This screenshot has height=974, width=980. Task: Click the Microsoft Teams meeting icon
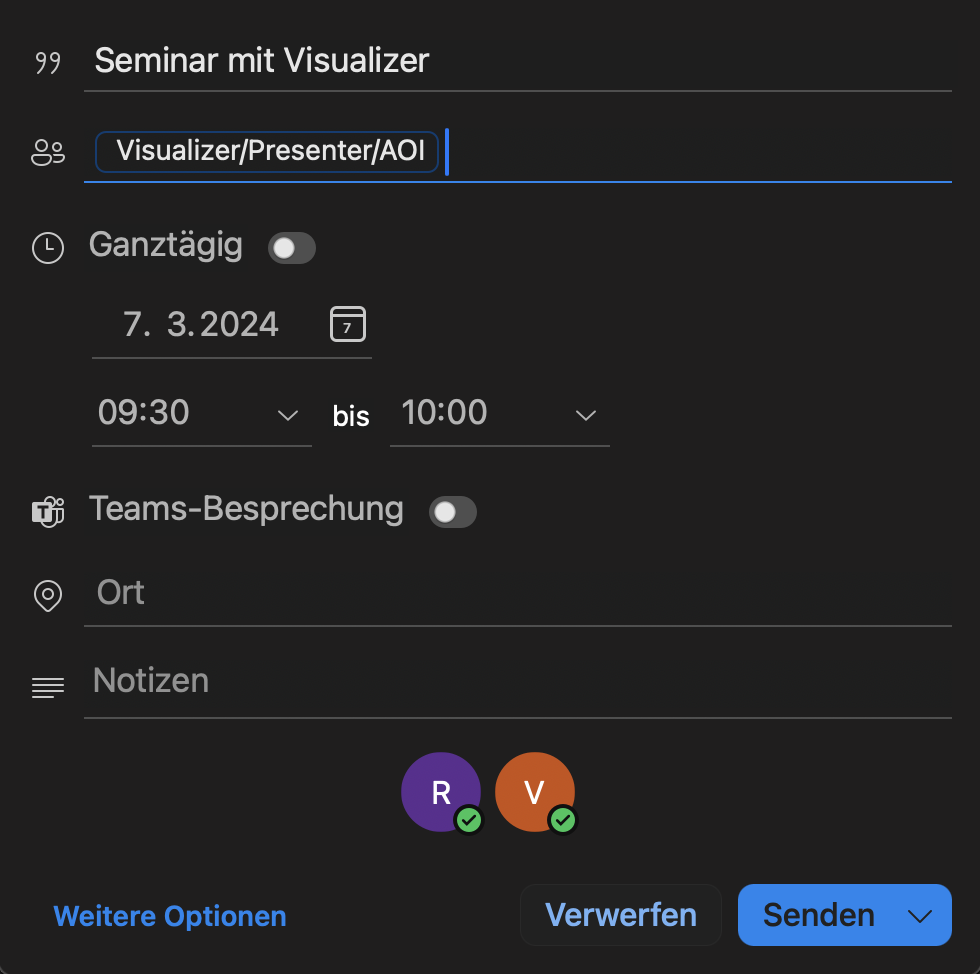[47, 511]
